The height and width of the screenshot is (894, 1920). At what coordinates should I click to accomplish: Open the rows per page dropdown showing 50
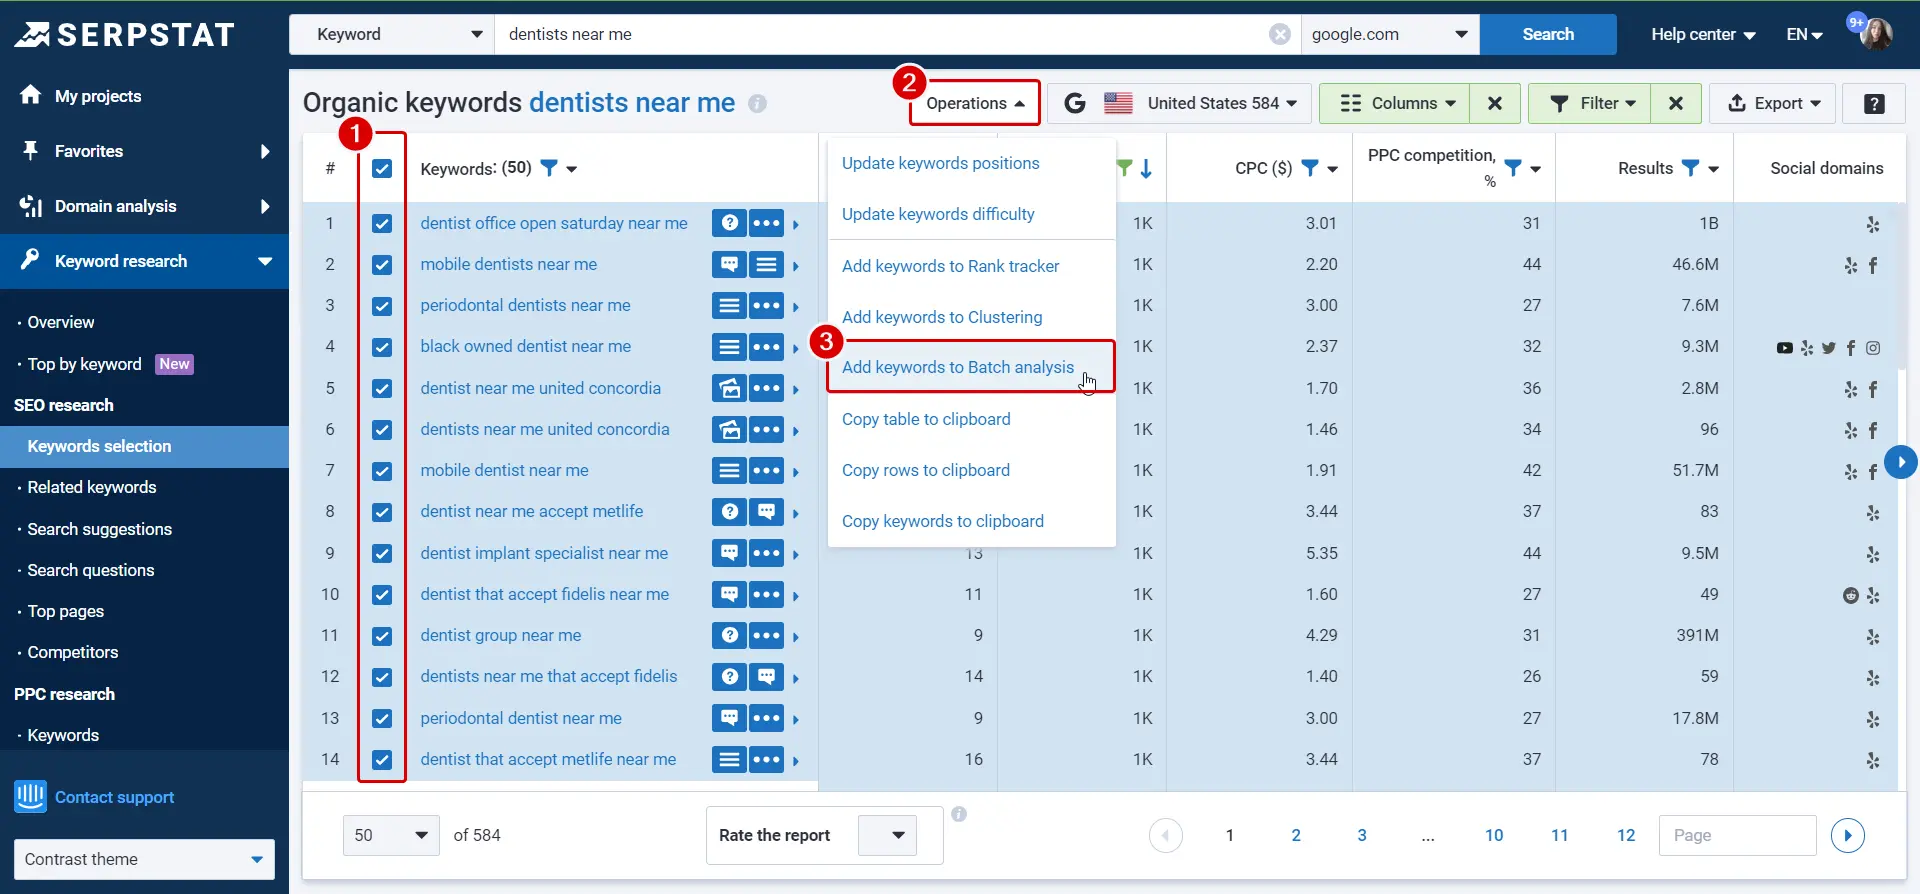pyautogui.click(x=391, y=835)
